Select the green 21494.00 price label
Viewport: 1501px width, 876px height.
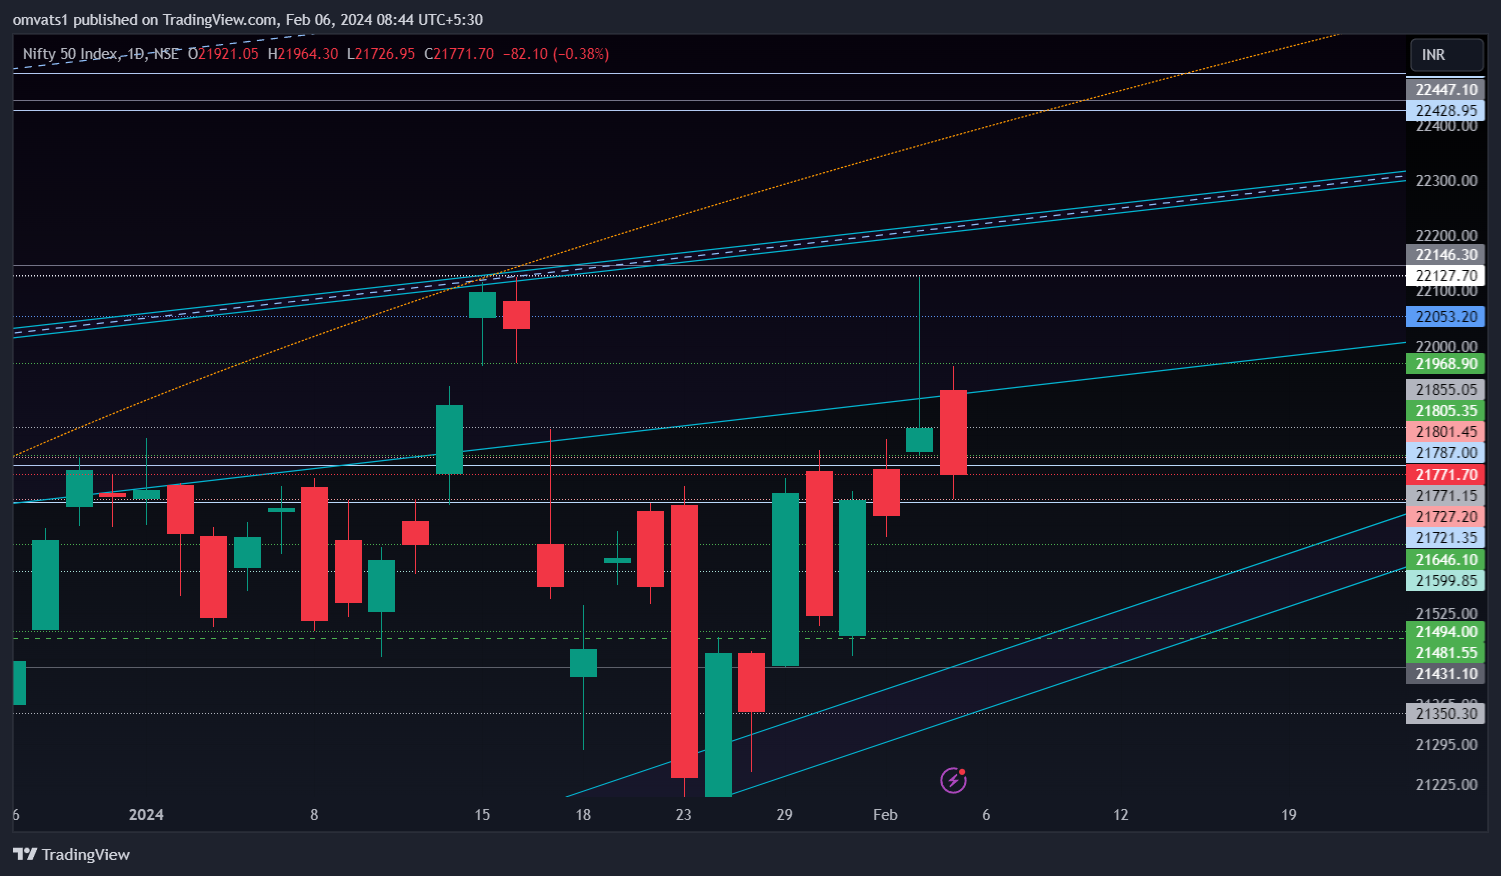(1445, 632)
